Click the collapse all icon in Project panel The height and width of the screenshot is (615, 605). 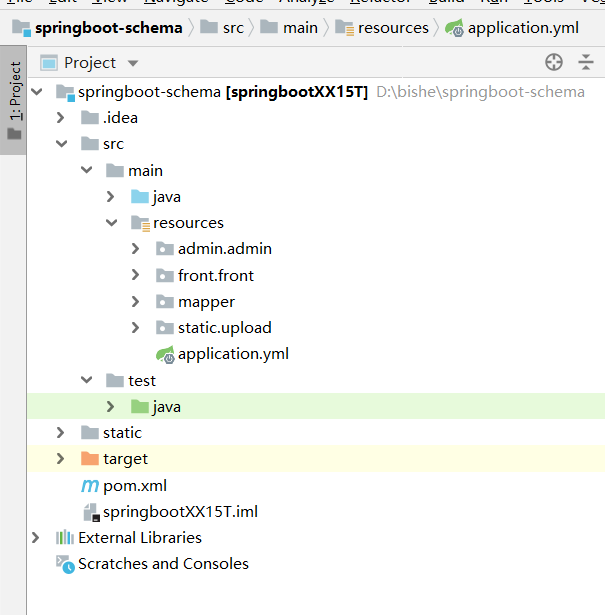586,63
